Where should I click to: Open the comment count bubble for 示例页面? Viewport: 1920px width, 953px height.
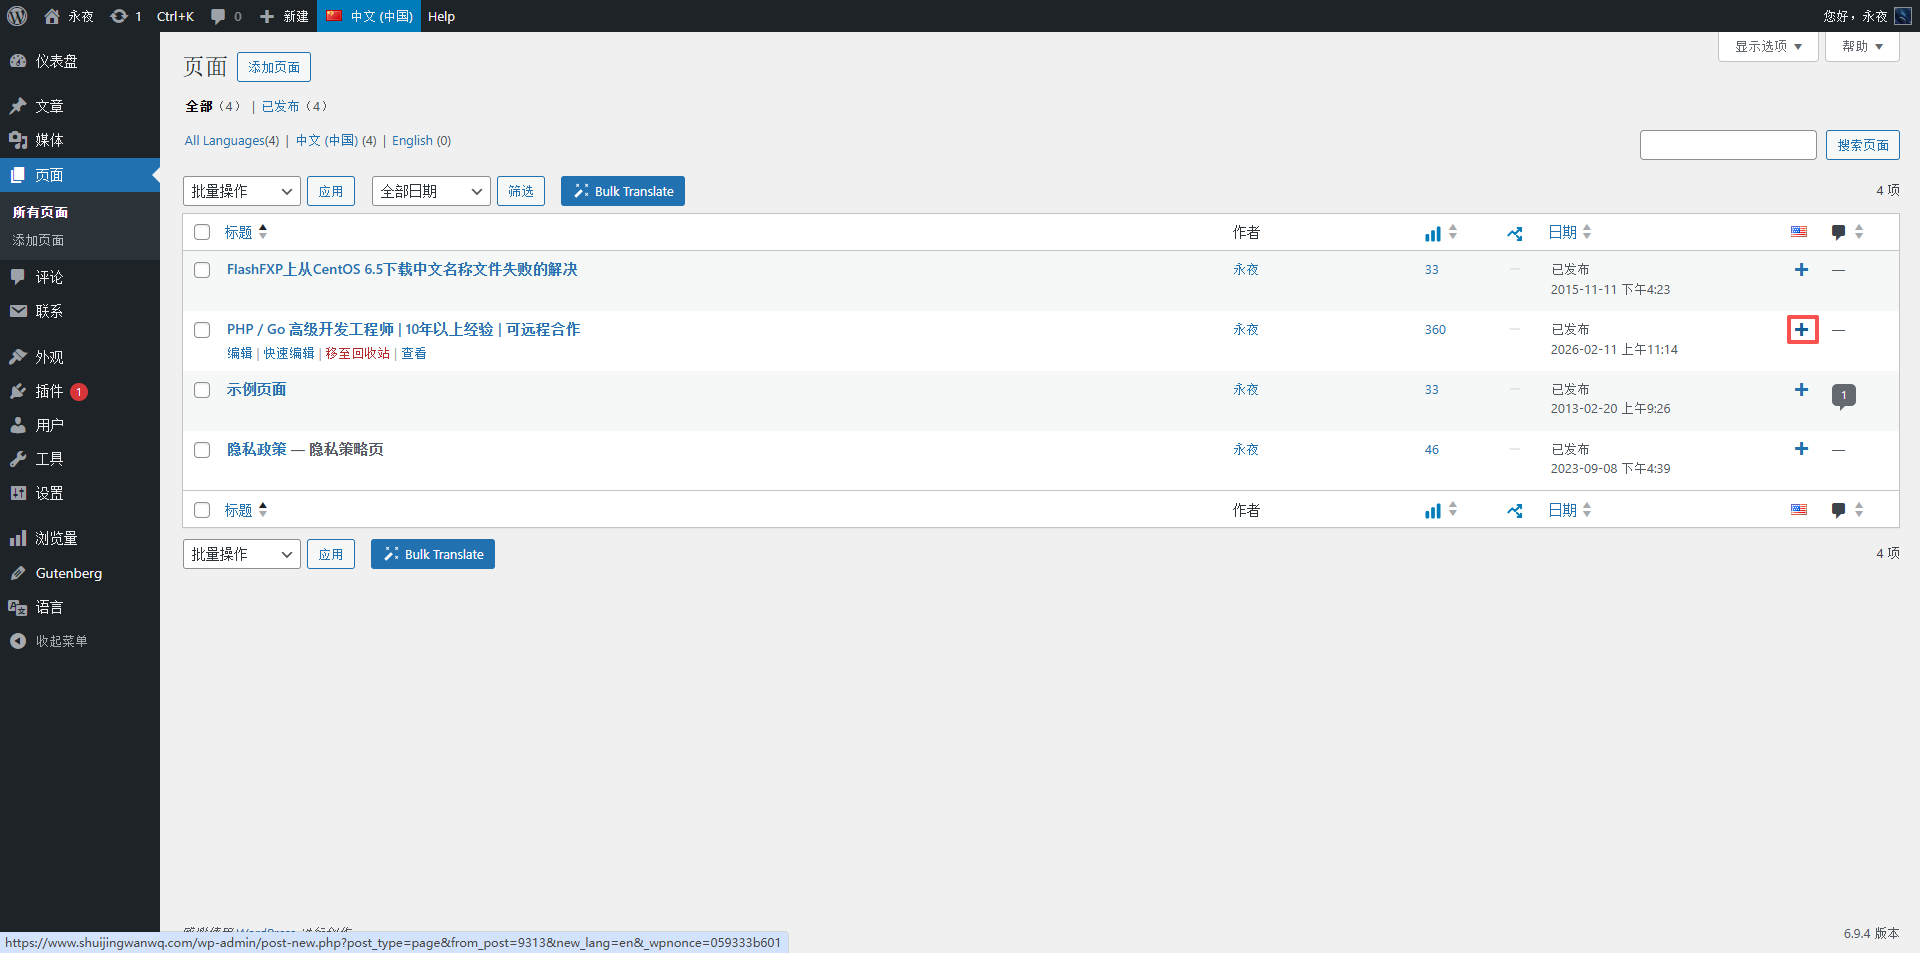(1844, 396)
